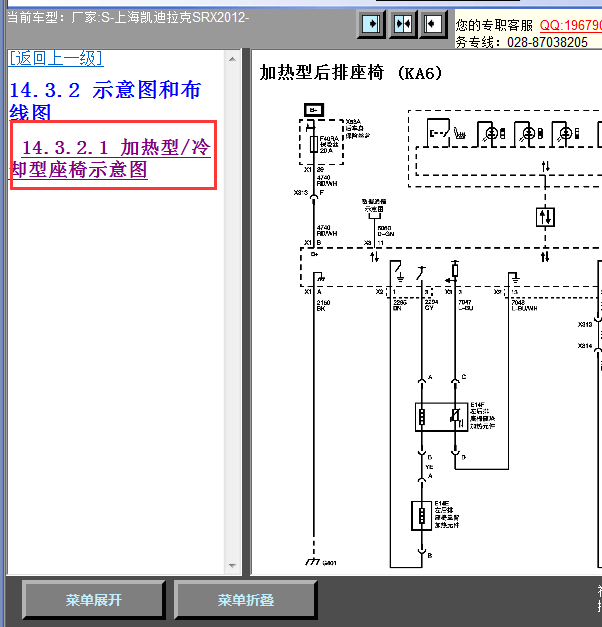Click the G401 ground symbol
The height and width of the screenshot is (627, 602).
tap(313, 561)
